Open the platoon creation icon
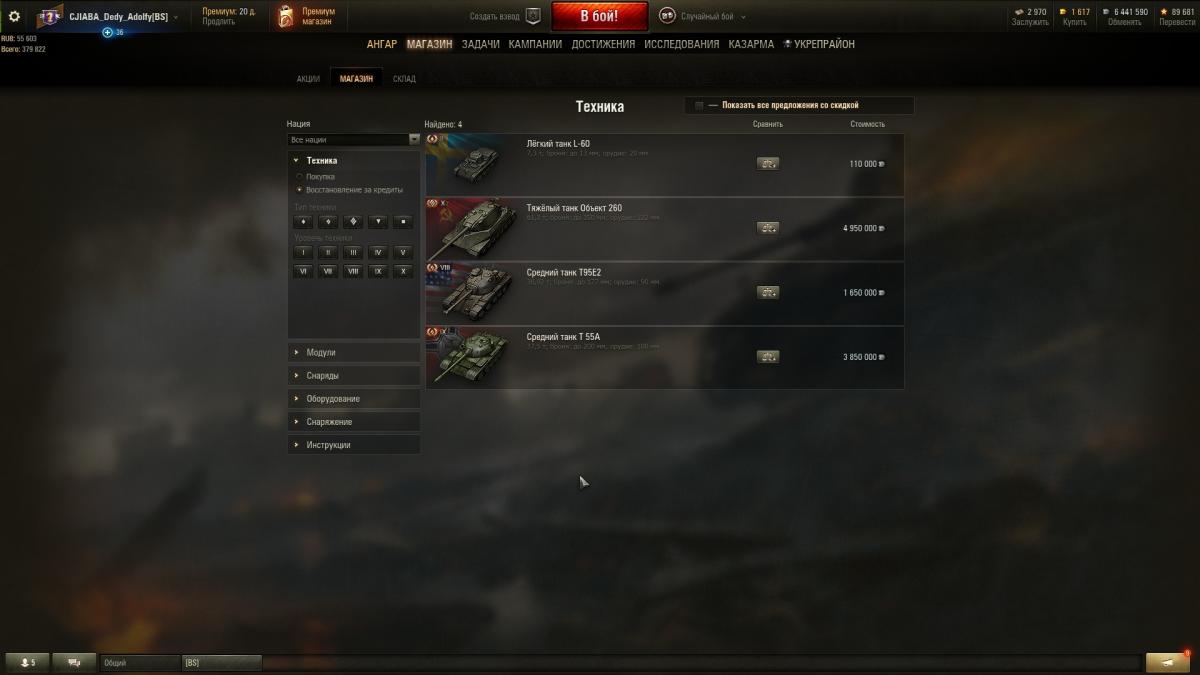Screen dimensions: 1200x675 533,16
